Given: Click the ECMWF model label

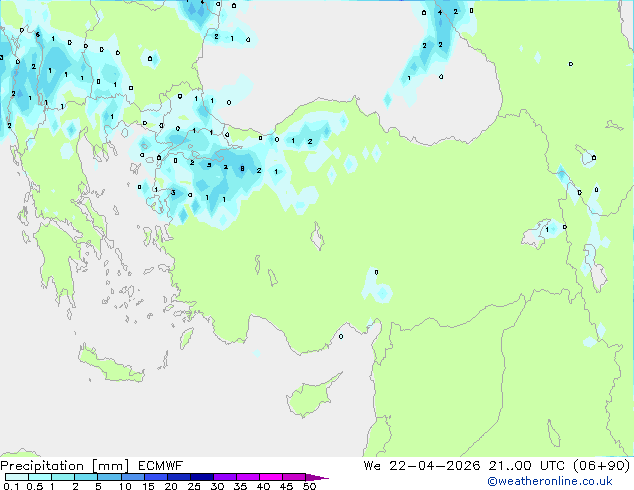Looking at the screenshot, I should coord(161,466).
